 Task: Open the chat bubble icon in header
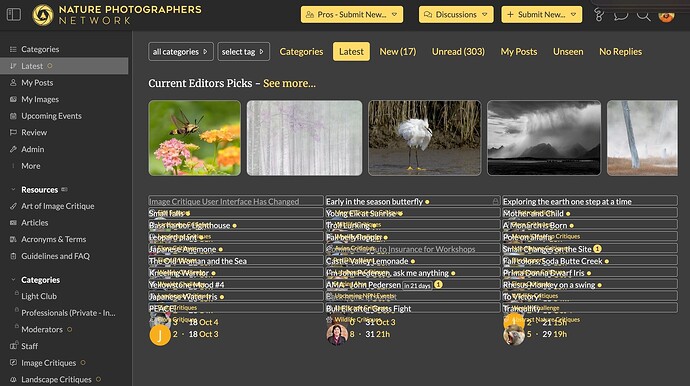[621, 15]
